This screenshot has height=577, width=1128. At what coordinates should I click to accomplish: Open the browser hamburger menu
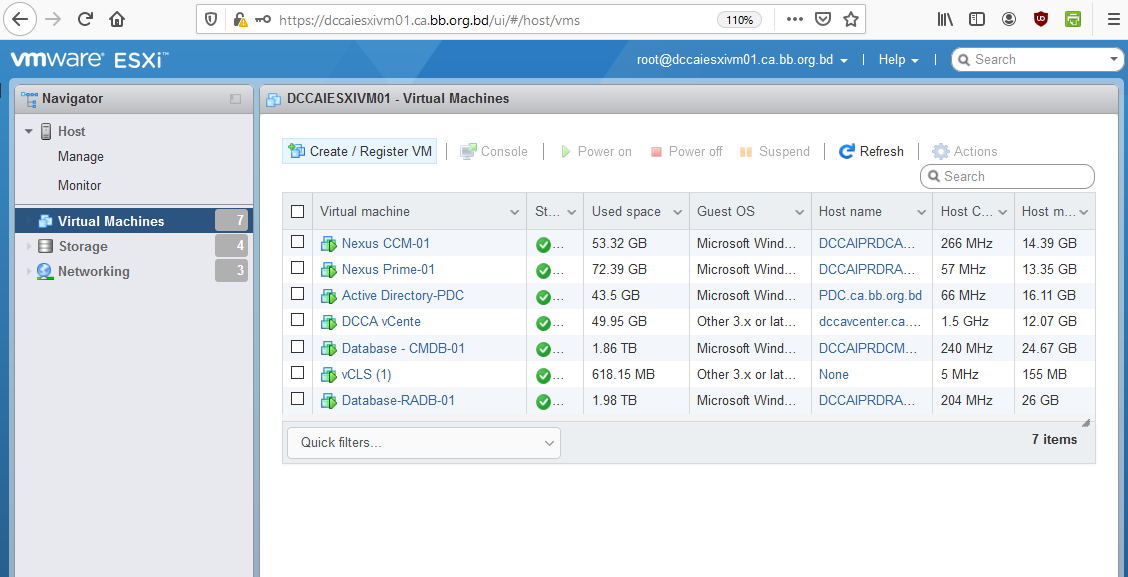pyautogui.click(x=1113, y=20)
